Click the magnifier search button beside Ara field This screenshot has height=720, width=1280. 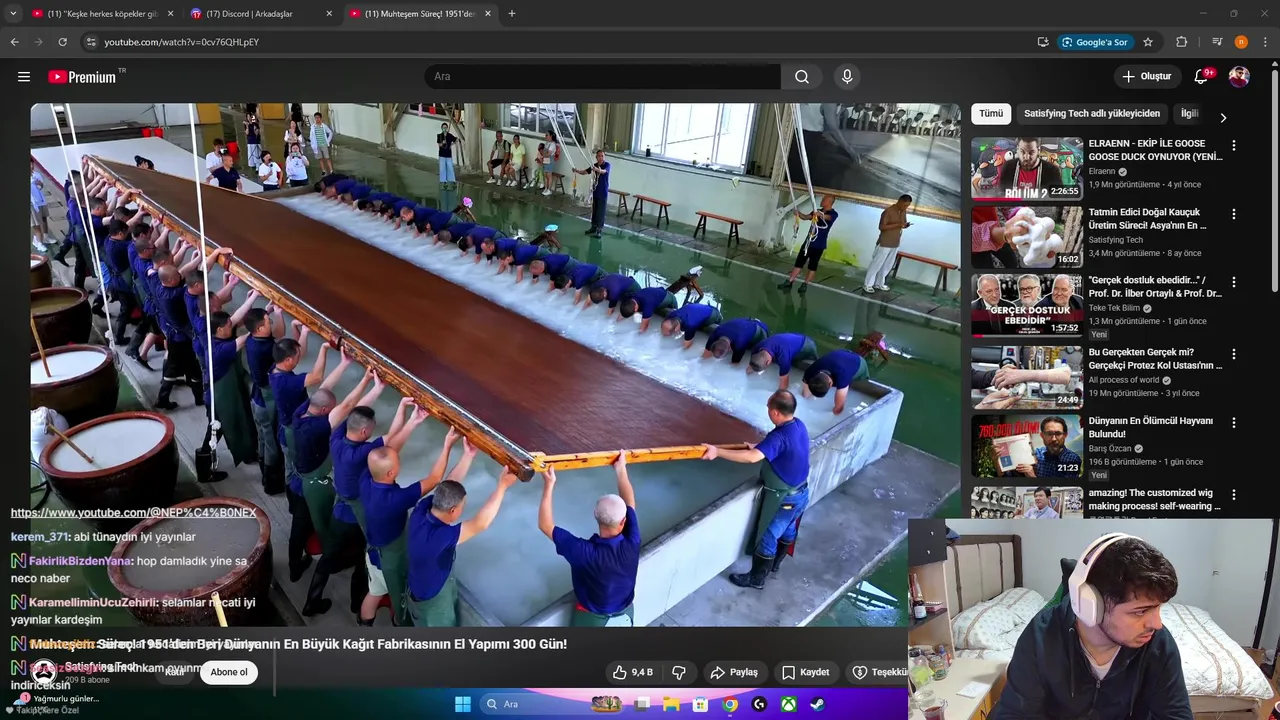click(802, 77)
